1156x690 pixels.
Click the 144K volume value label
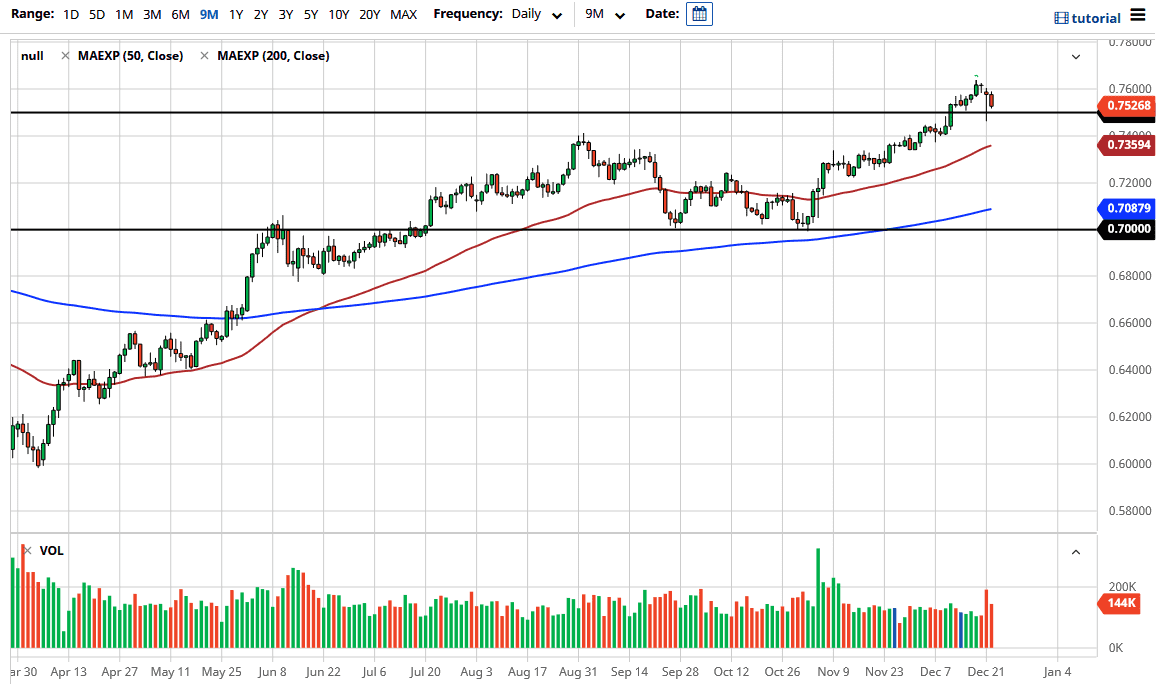[x=1119, y=603]
